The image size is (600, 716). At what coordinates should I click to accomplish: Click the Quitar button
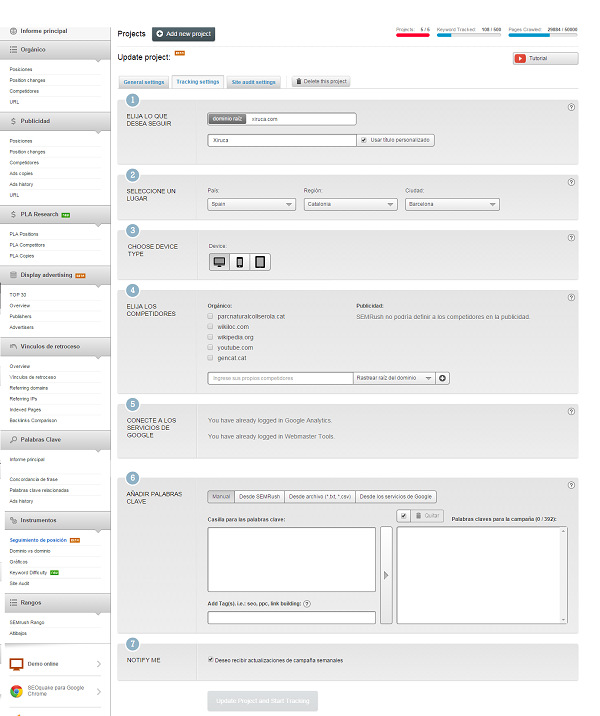pos(427,516)
